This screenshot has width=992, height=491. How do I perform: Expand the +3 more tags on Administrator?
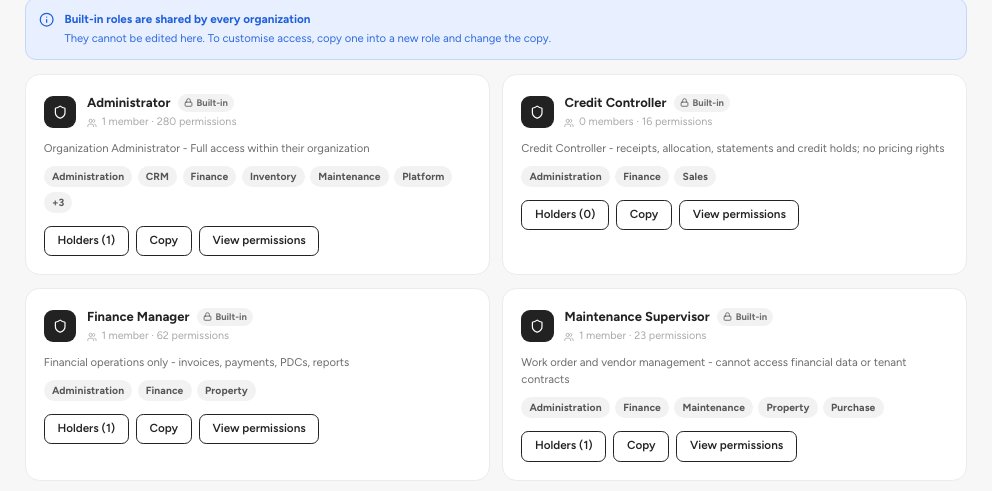[58, 202]
